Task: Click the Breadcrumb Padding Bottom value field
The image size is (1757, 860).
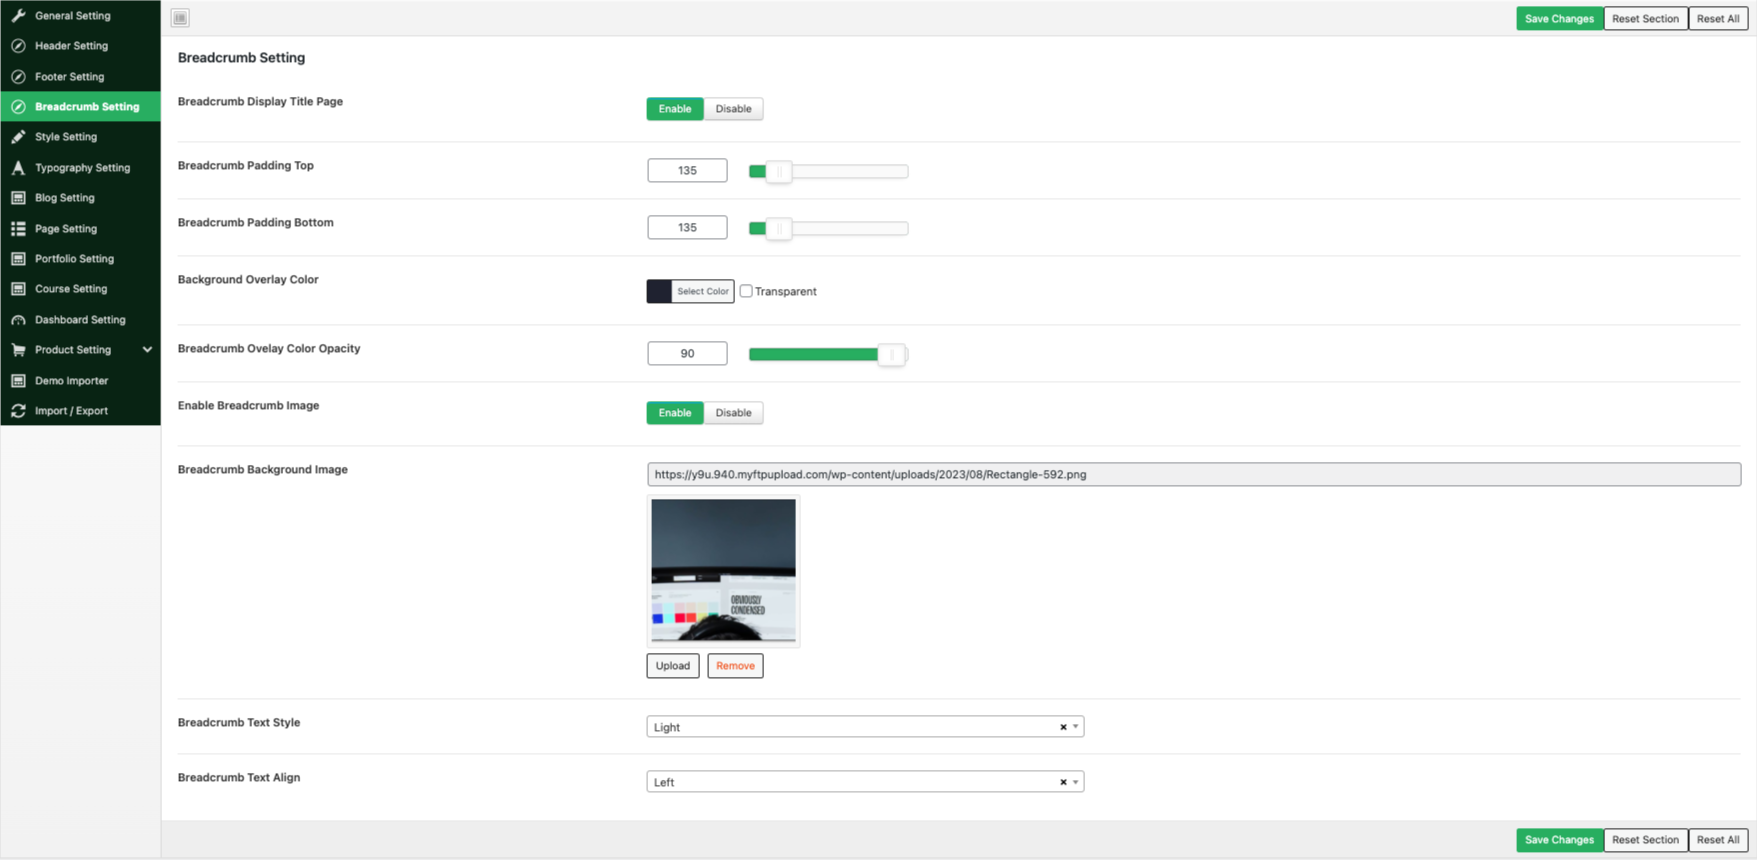Action: pos(687,228)
